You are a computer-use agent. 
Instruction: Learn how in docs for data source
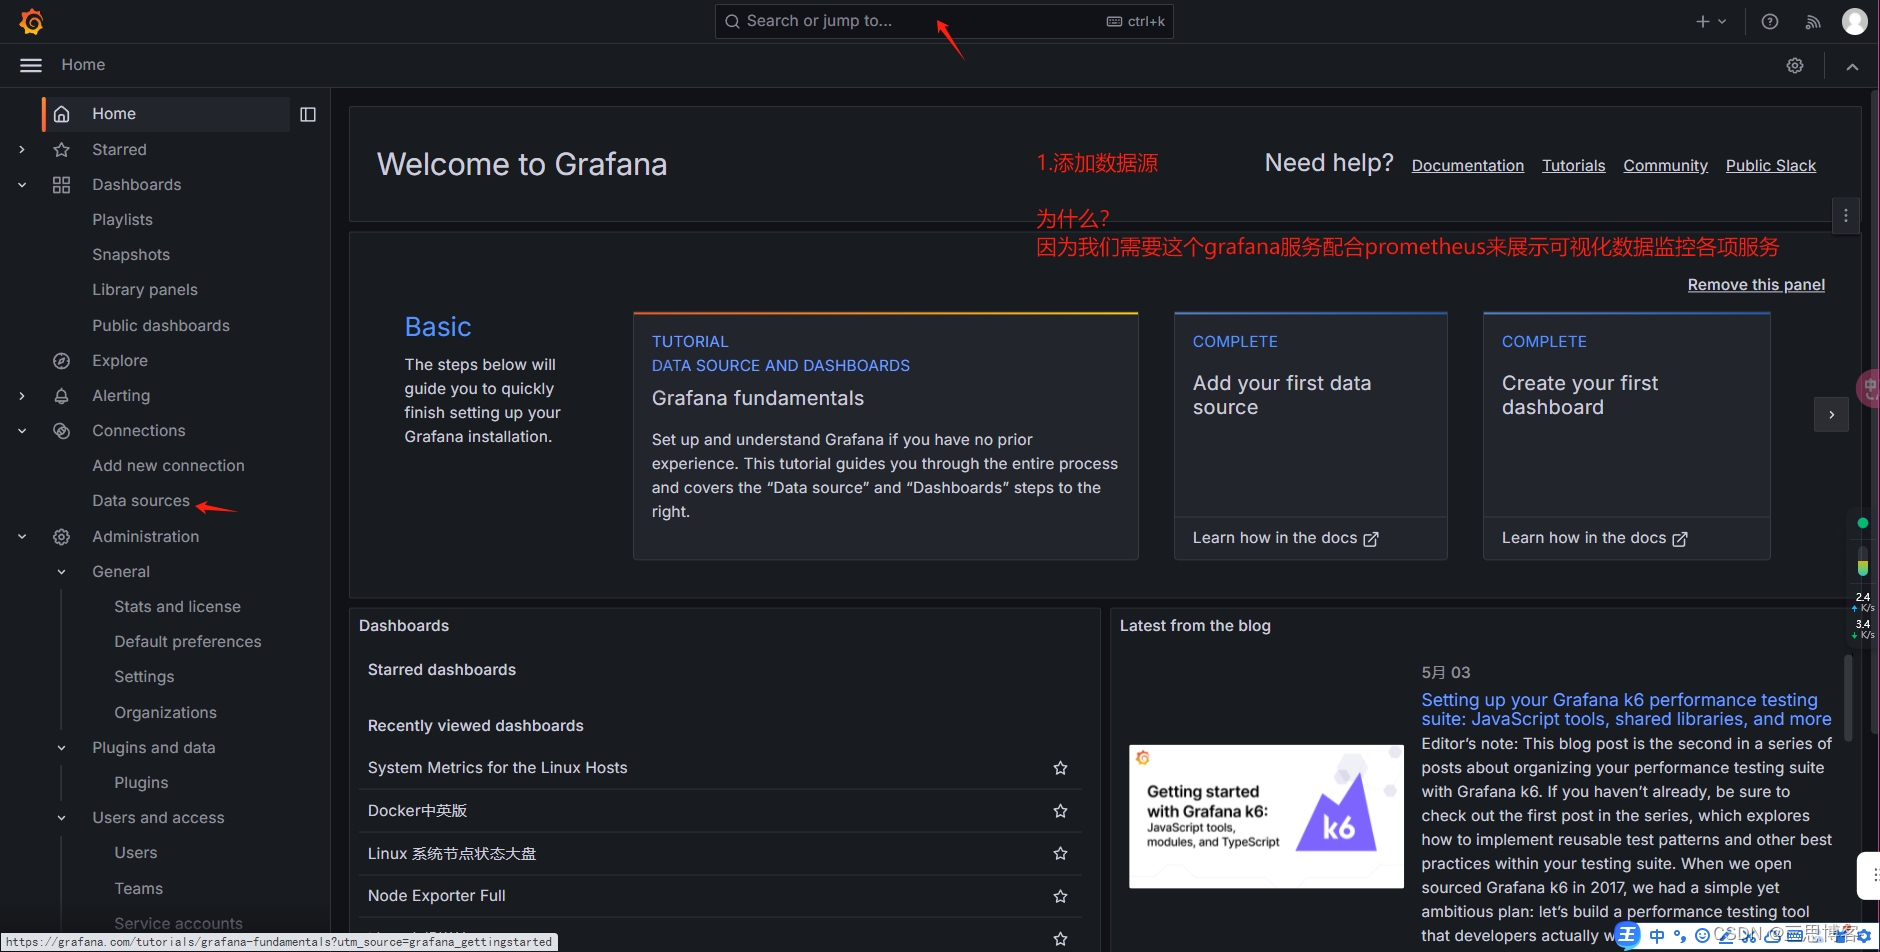coord(1285,538)
